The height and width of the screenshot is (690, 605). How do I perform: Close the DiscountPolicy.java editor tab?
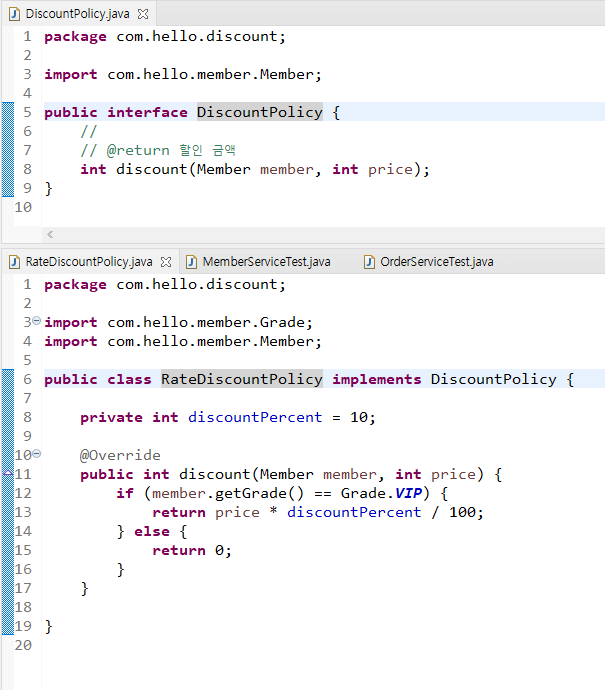point(143,14)
